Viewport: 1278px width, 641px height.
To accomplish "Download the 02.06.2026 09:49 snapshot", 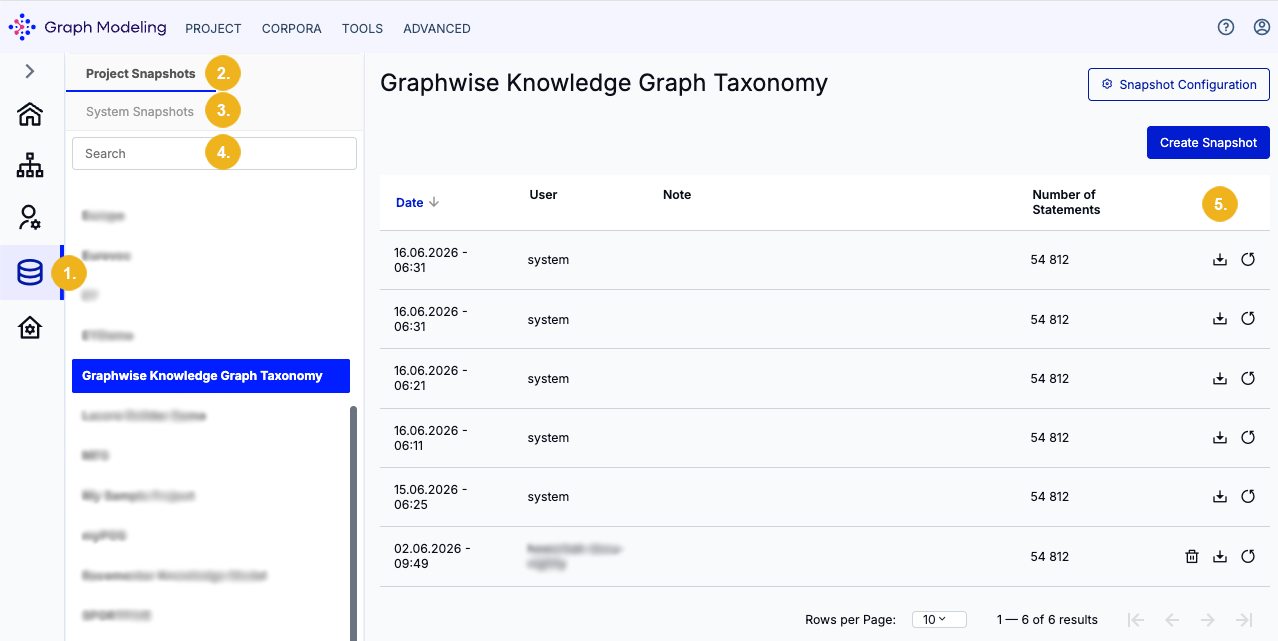I will pos(1219,557).
